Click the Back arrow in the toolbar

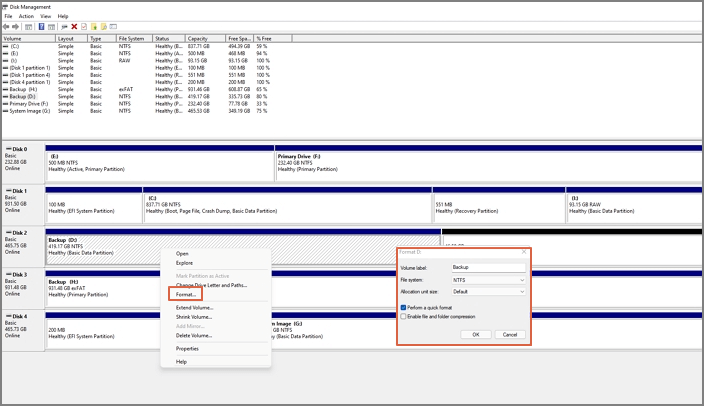click(x=7, y=27)
